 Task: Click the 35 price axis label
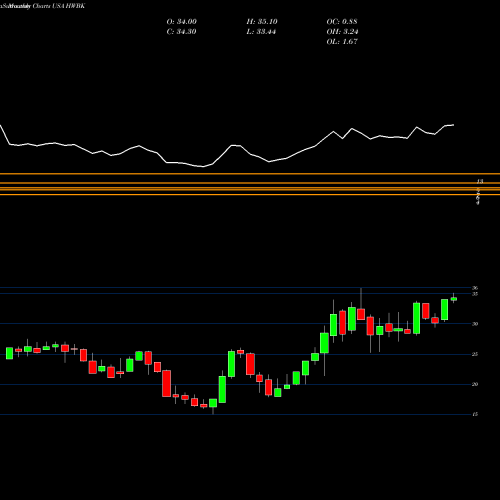pyautogui.click(x=475, y=294)
